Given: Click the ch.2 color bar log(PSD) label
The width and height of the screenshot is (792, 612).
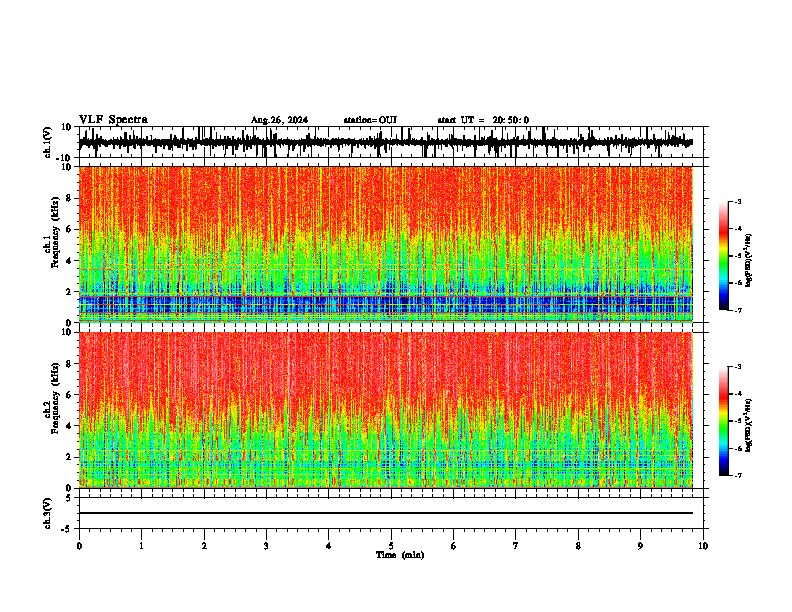Looking at the screenshot, I should (x=748, y=425).
